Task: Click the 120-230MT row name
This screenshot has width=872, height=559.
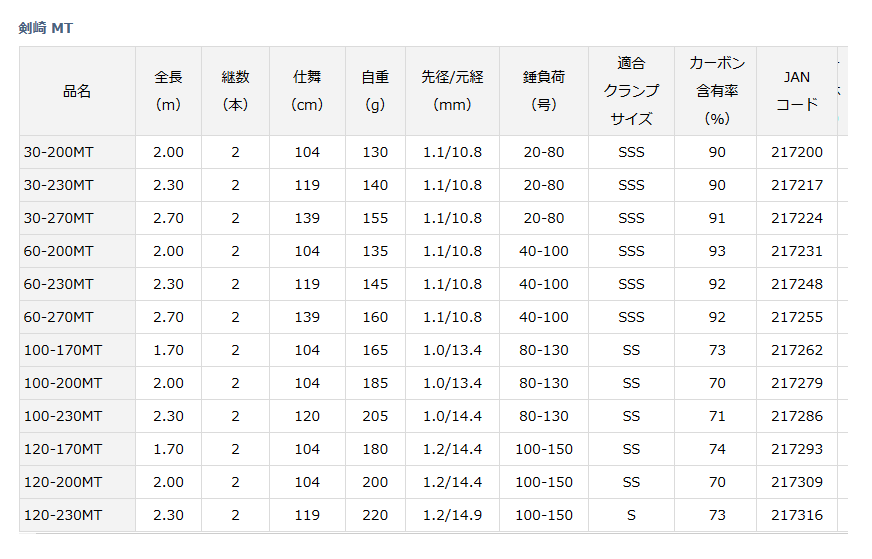Action: (x=63, y=515)
